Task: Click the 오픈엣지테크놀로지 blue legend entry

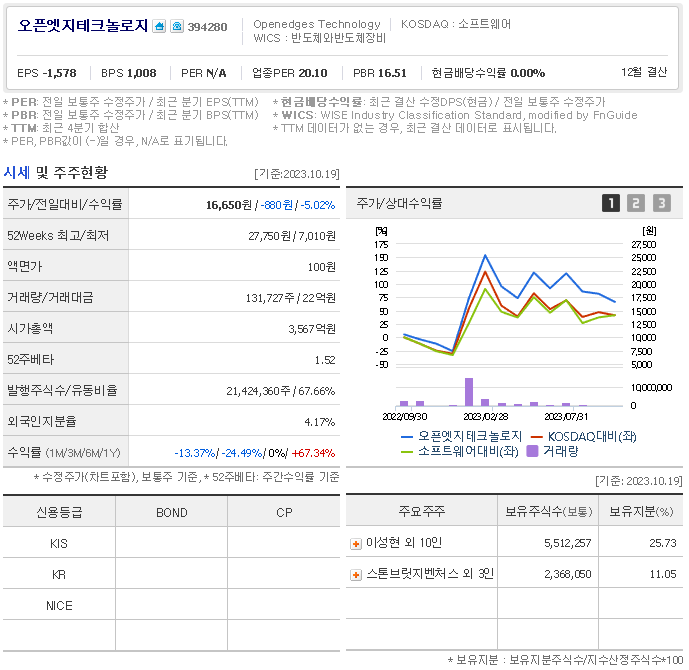Action: (461, 436)
